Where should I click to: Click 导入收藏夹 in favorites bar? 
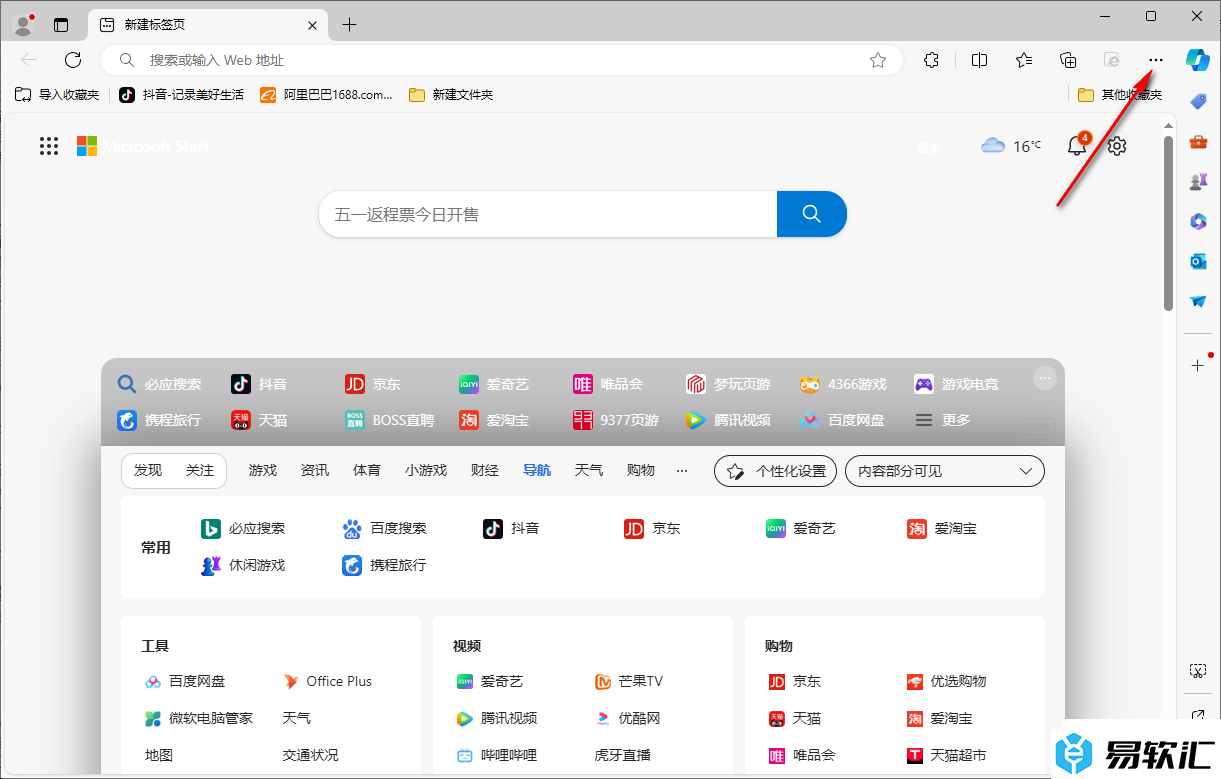[x=57, y=95]
